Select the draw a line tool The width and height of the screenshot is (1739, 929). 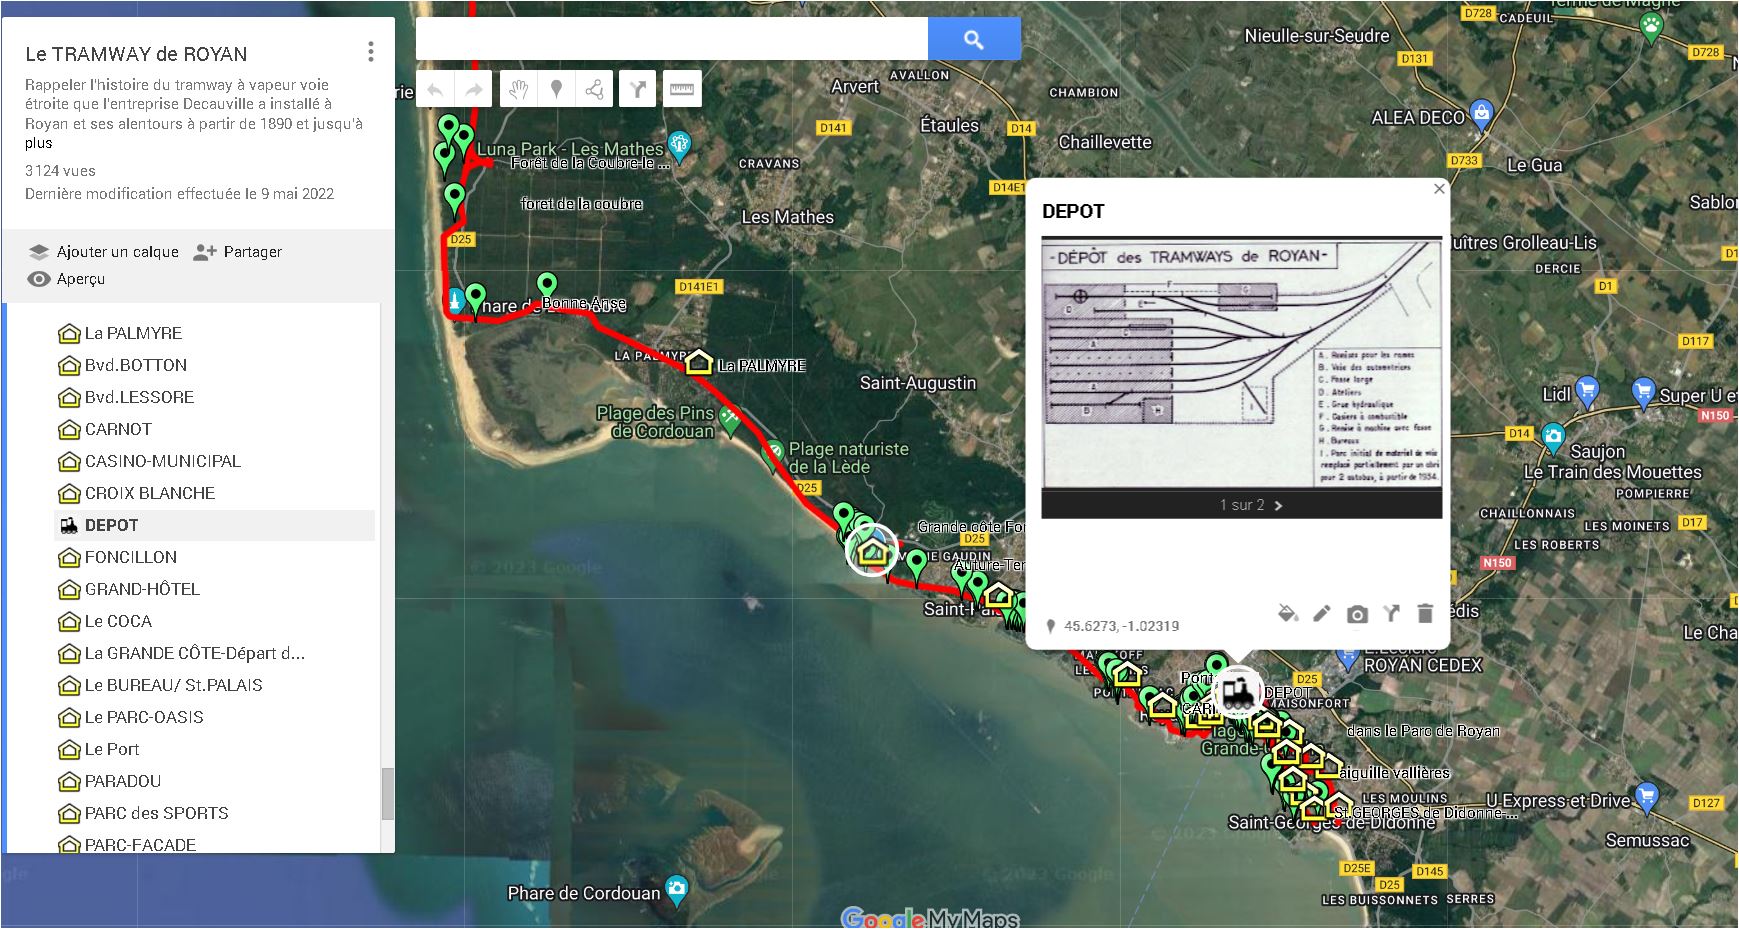point(594,89)
